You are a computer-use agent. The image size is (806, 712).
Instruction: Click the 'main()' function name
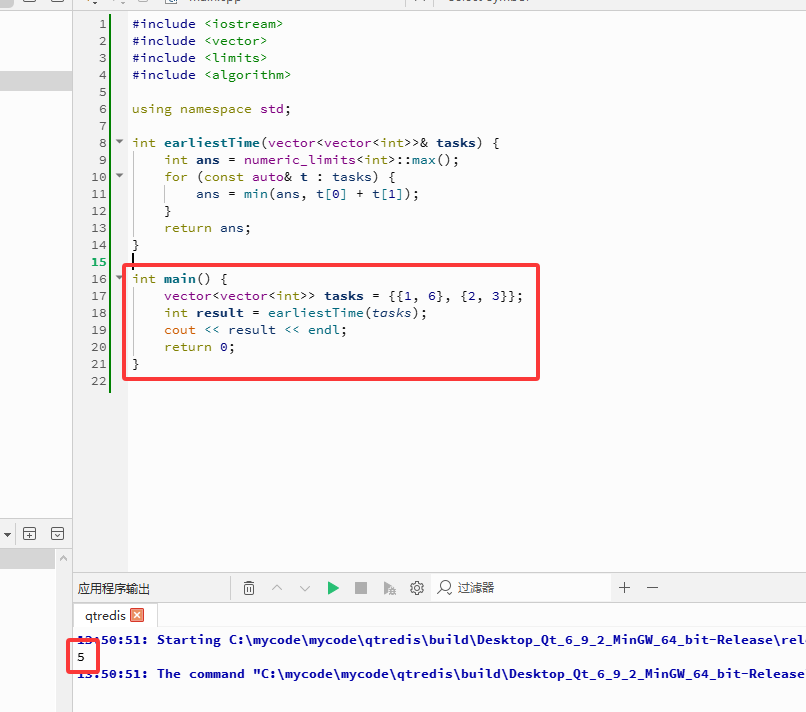coord(187,279)
